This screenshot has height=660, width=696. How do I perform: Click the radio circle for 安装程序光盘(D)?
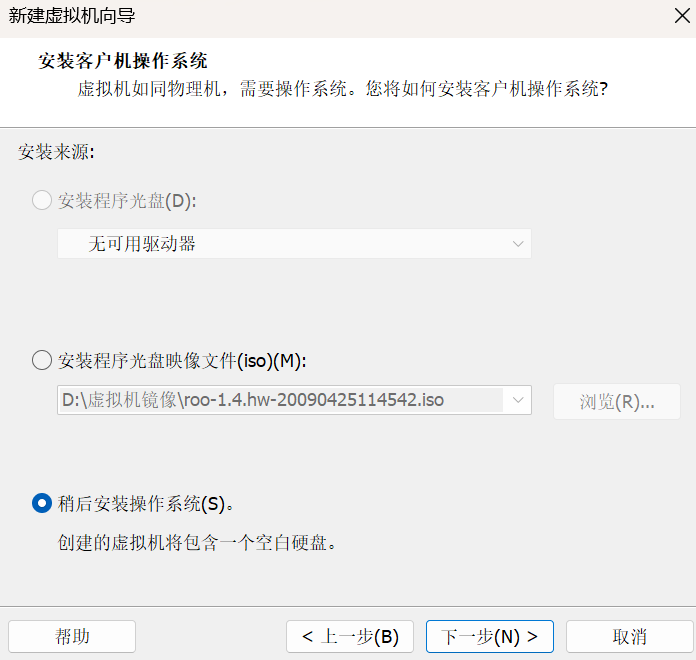pos(42,200)
